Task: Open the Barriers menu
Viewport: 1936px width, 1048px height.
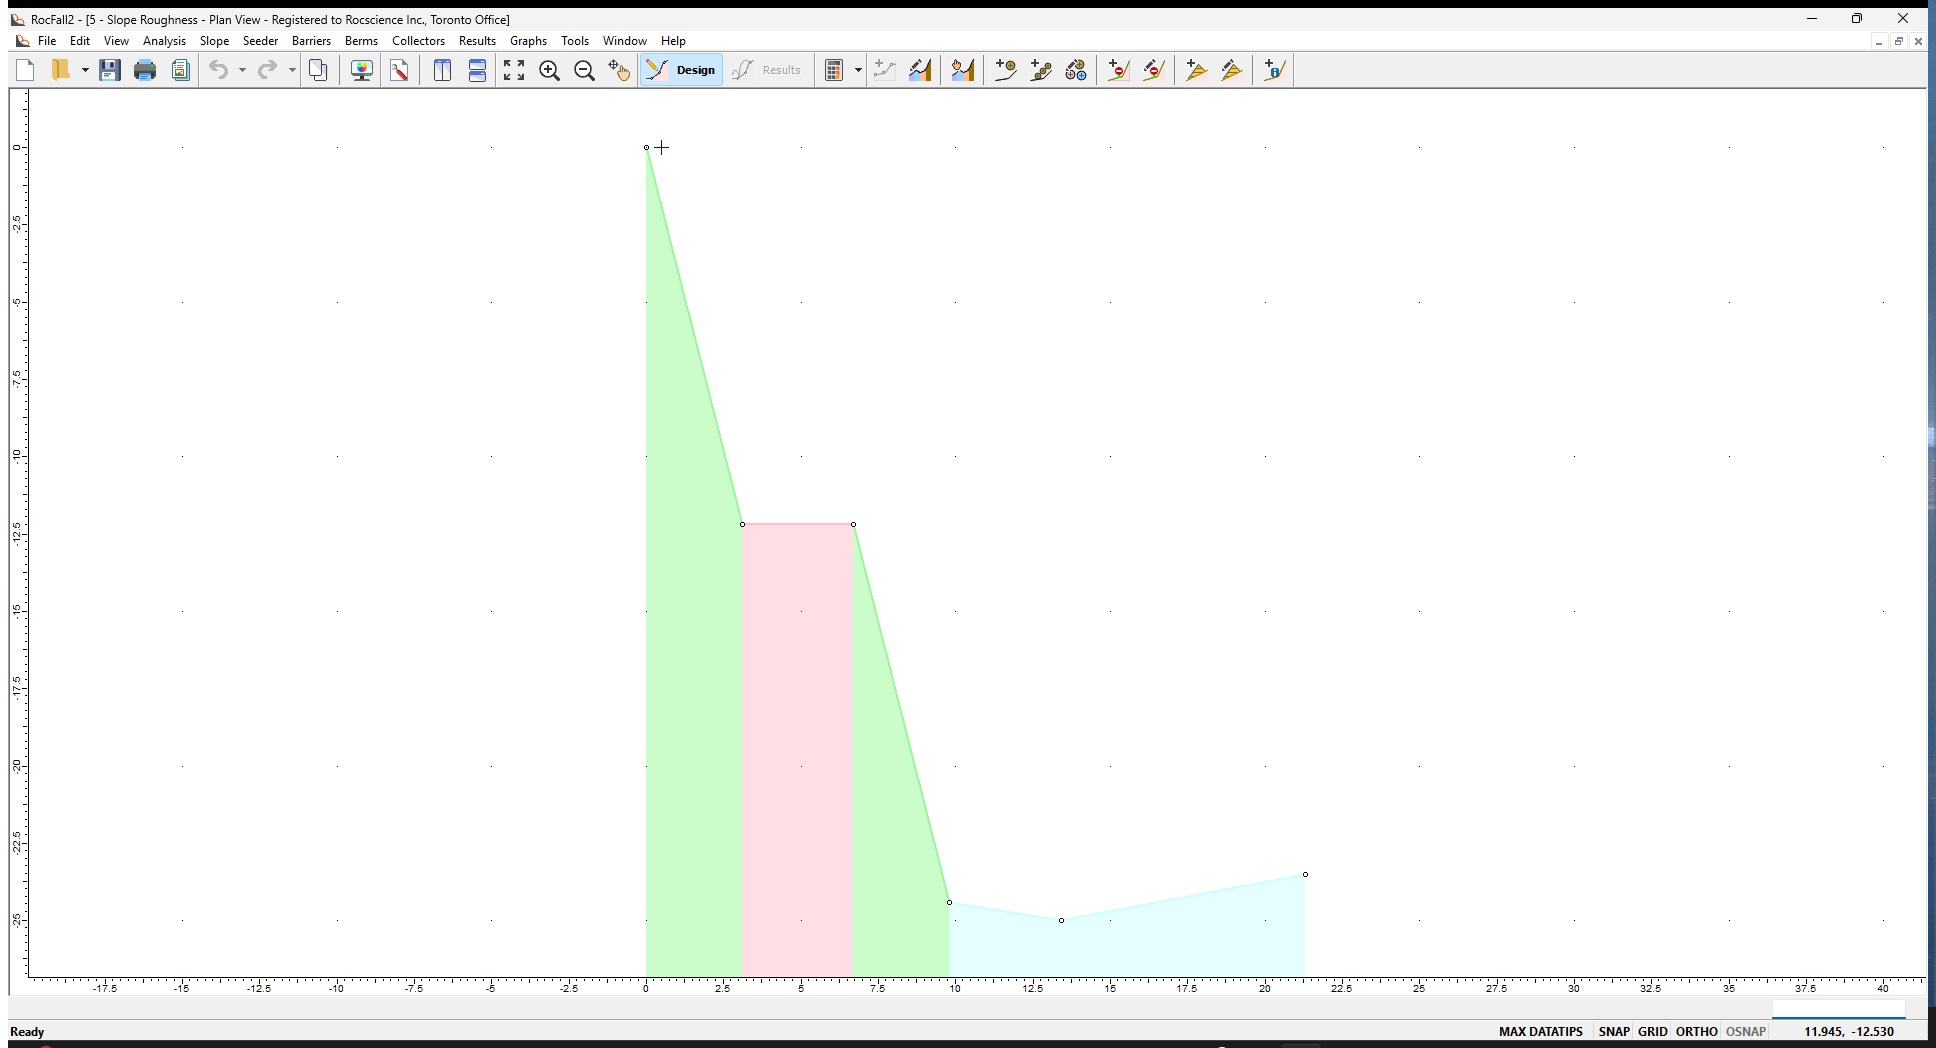Action: 311,41
